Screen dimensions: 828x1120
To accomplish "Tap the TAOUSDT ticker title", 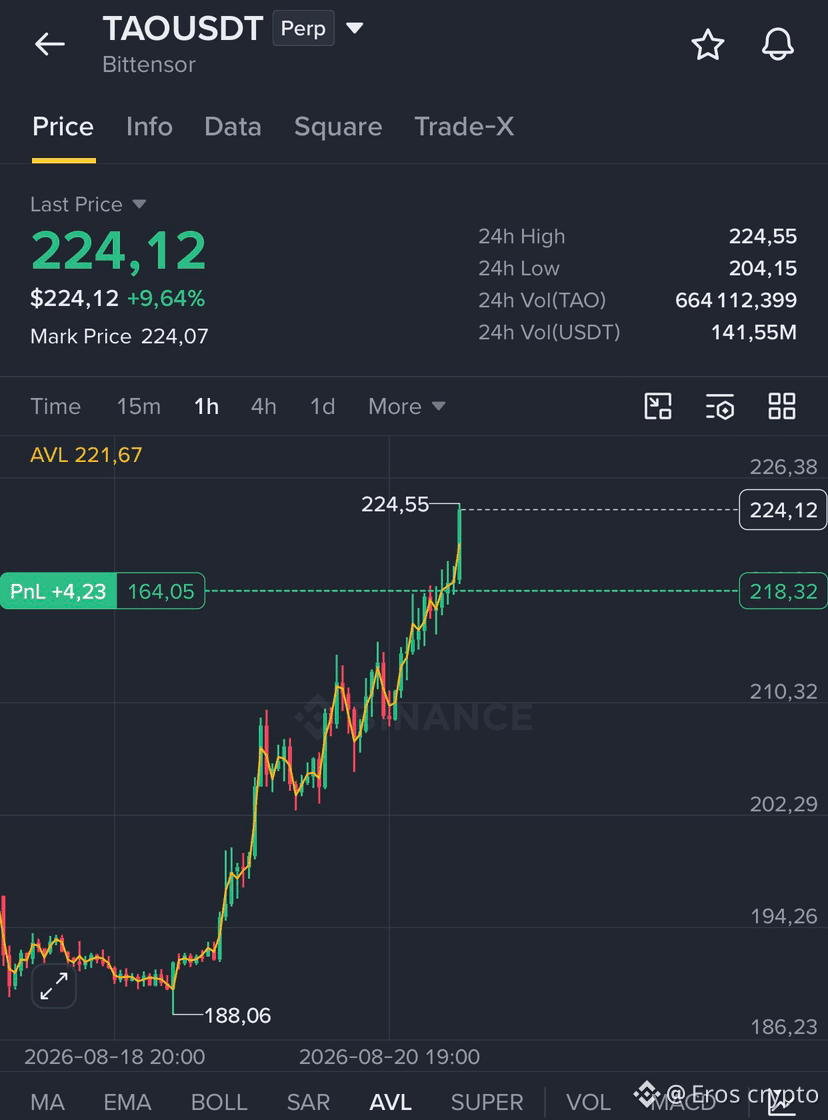I will tap(183, 29).
